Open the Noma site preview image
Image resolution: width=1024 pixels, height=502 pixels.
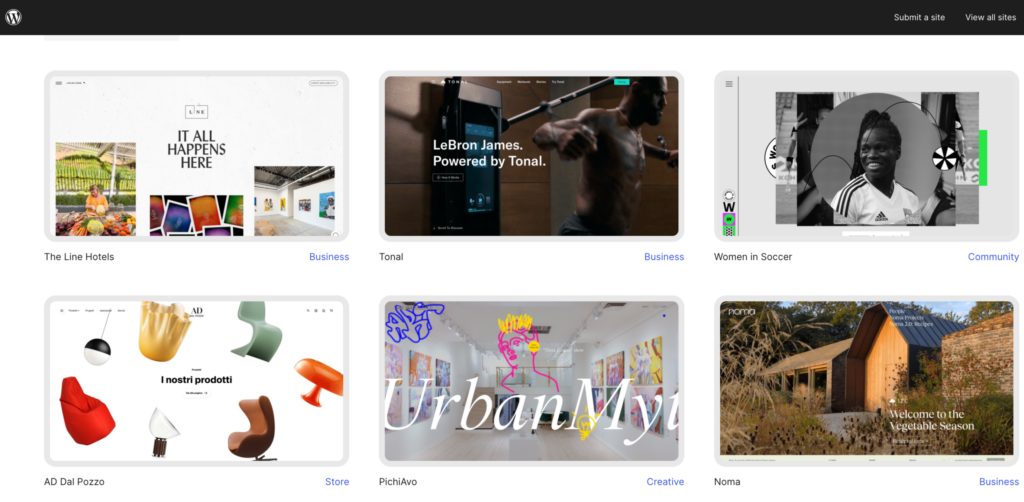866,381
